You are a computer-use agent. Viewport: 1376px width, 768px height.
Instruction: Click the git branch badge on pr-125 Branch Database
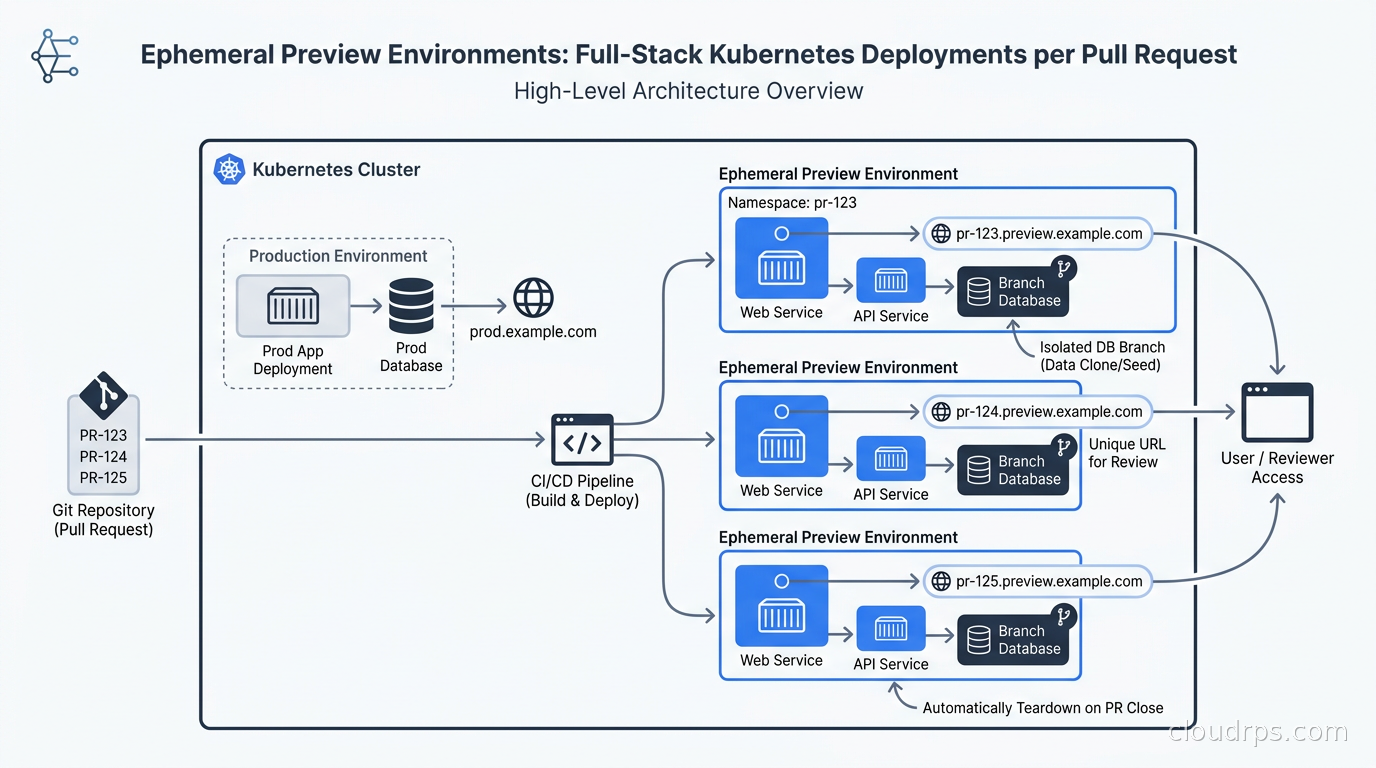[1063, 616]
